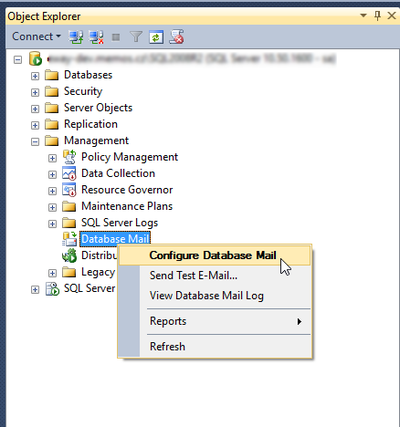The height and width of the screenshot is (427, 400).
Task: Choose View Database Mail Log entry
Action: click(215, 296)
